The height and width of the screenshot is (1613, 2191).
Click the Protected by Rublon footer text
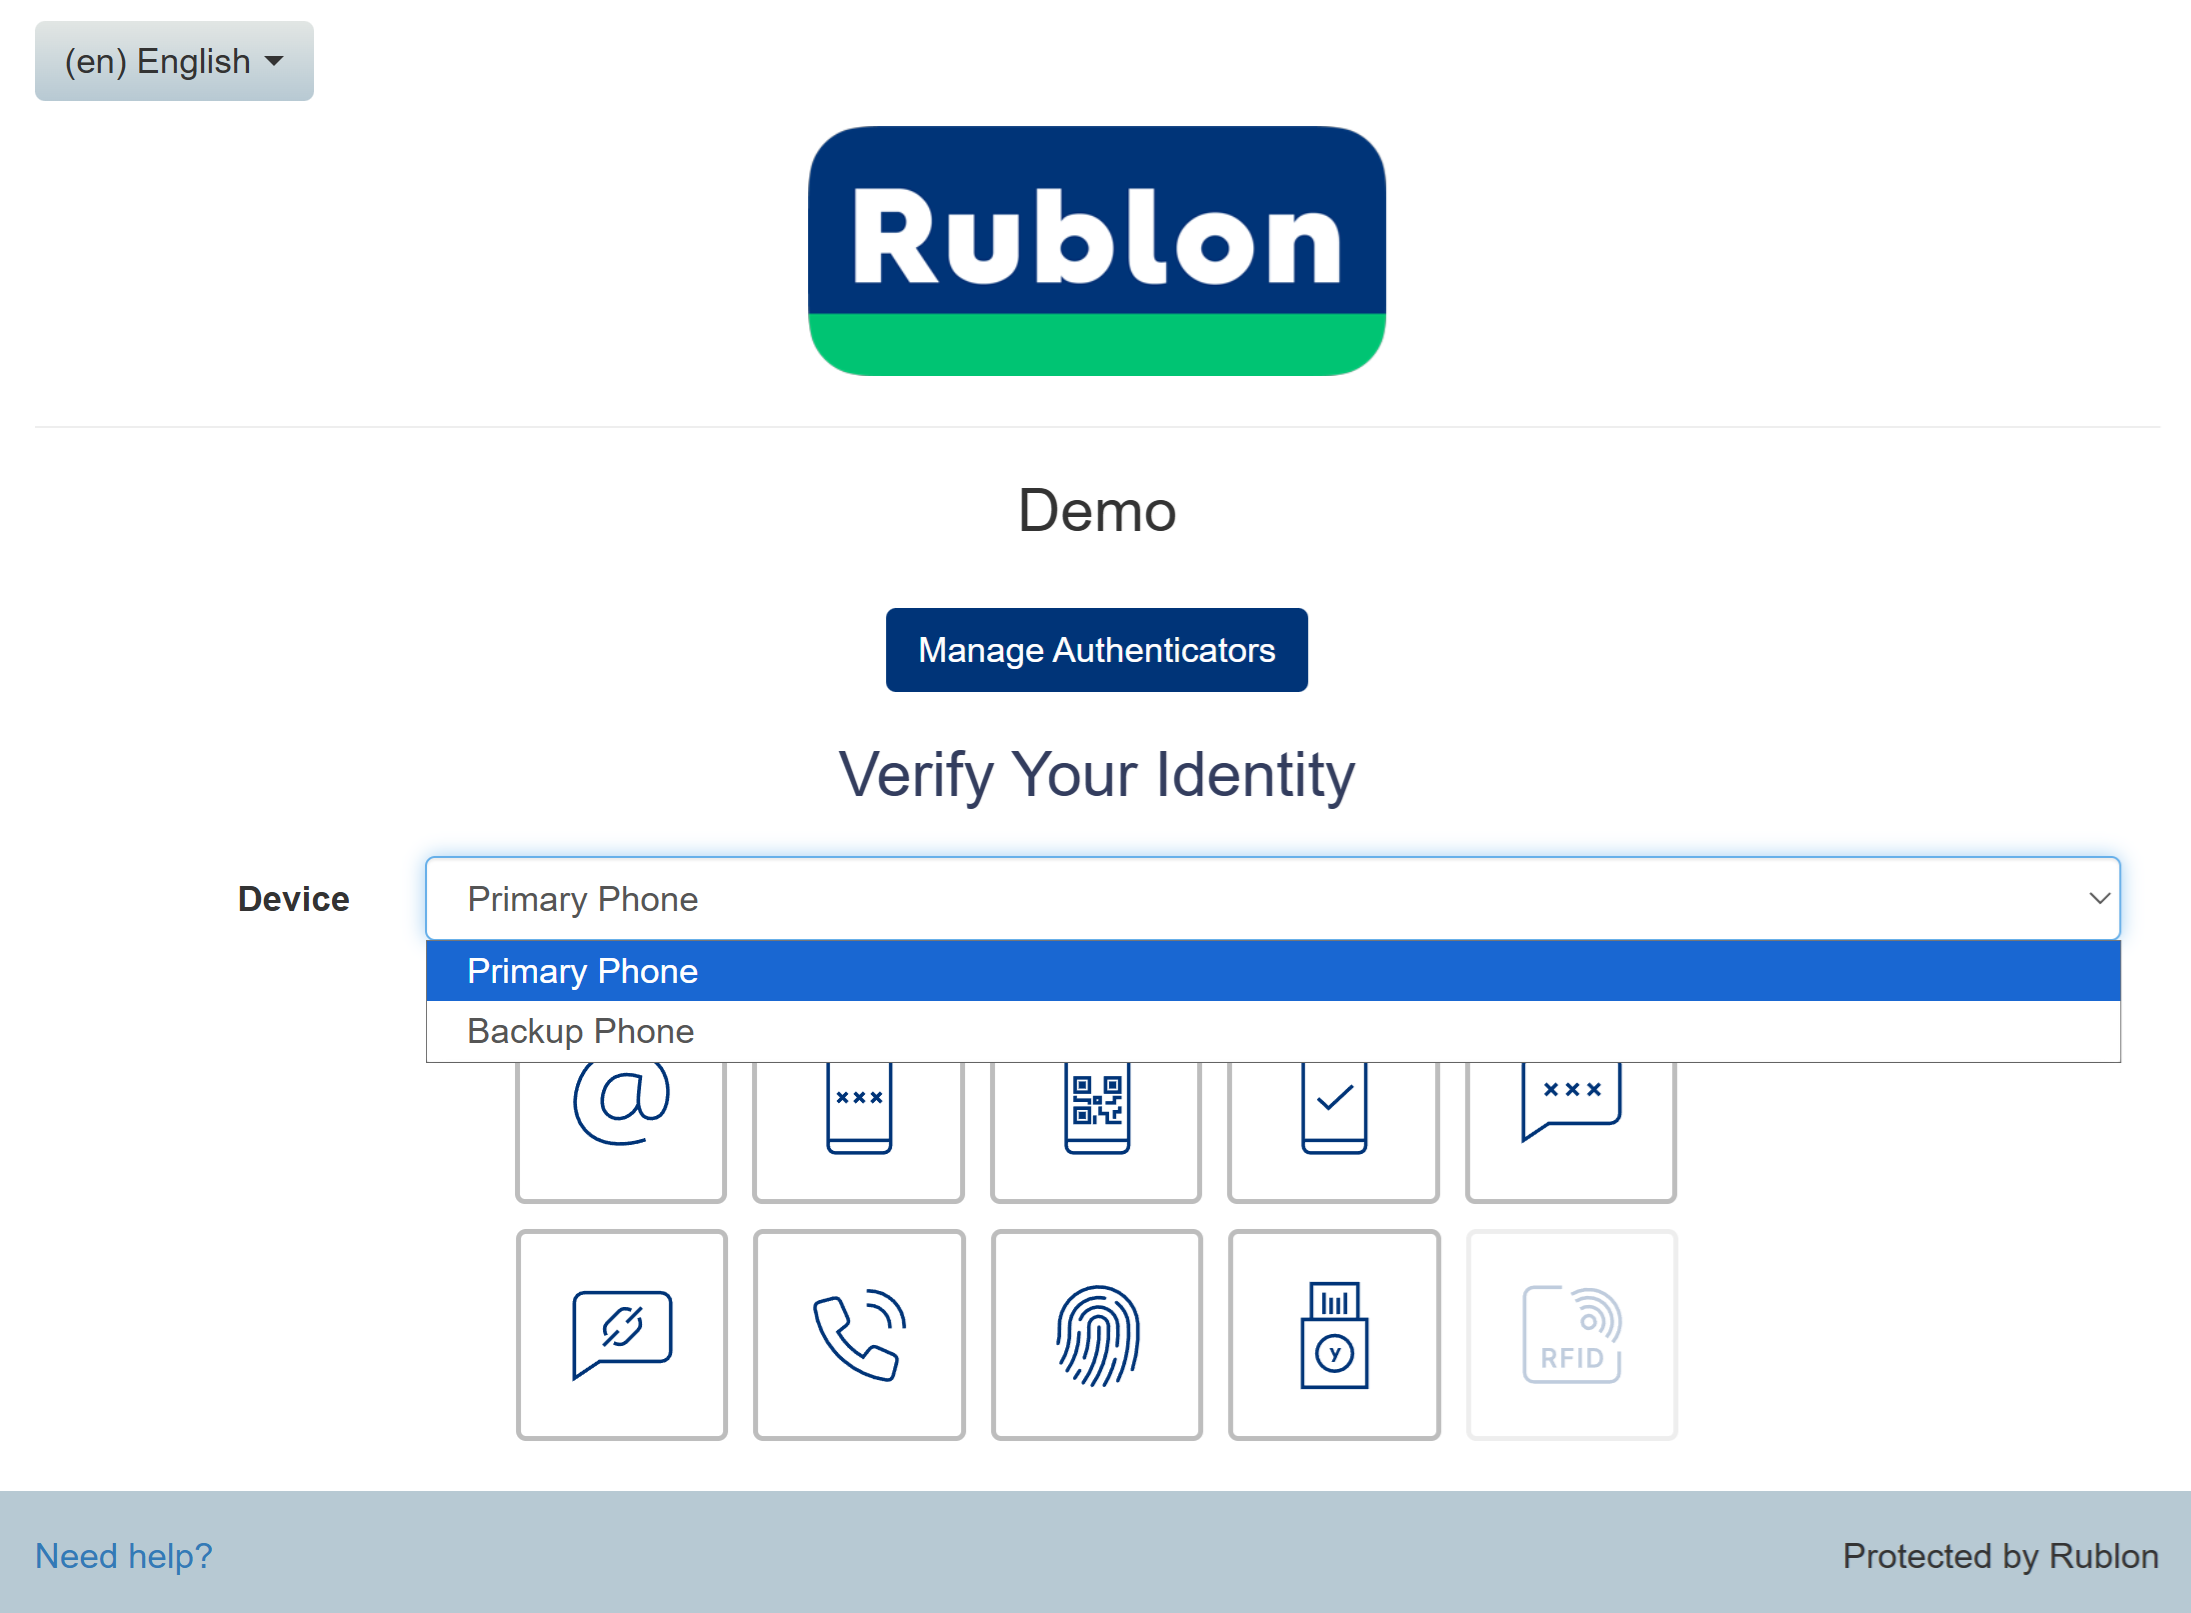[x=2000, y=1556]
